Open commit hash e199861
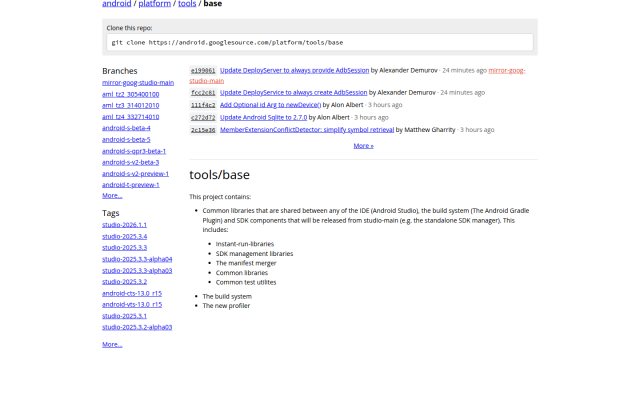The height and width of the screenshot is (400, 640). click(x=203, y=70)
